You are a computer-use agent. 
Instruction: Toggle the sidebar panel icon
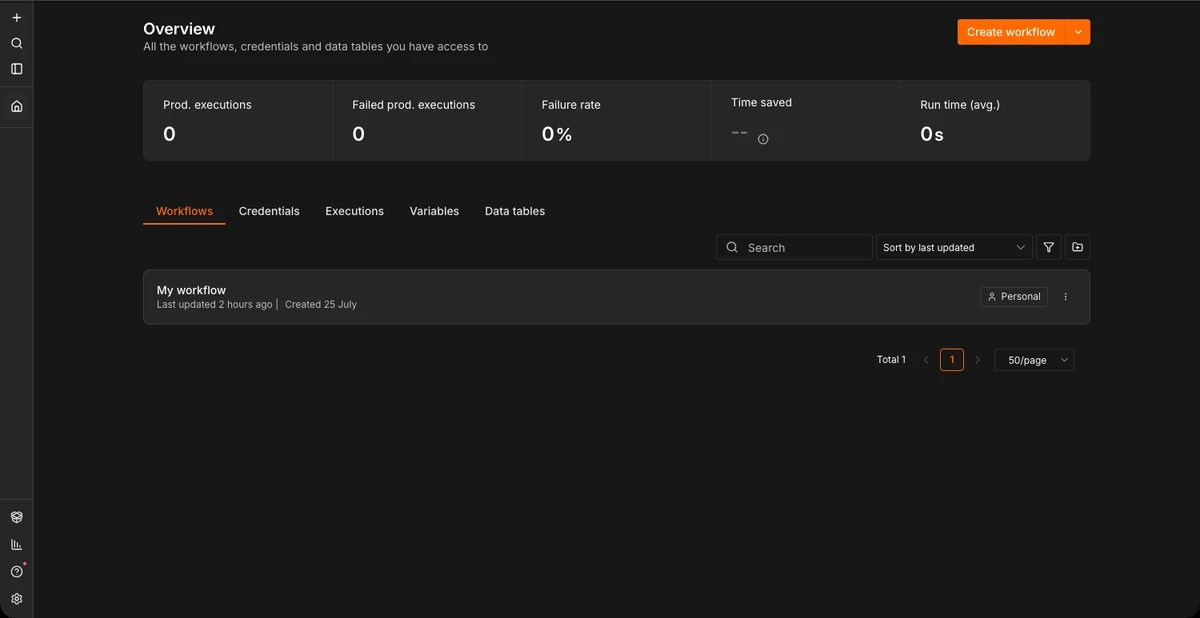click(x=16, y=69)
